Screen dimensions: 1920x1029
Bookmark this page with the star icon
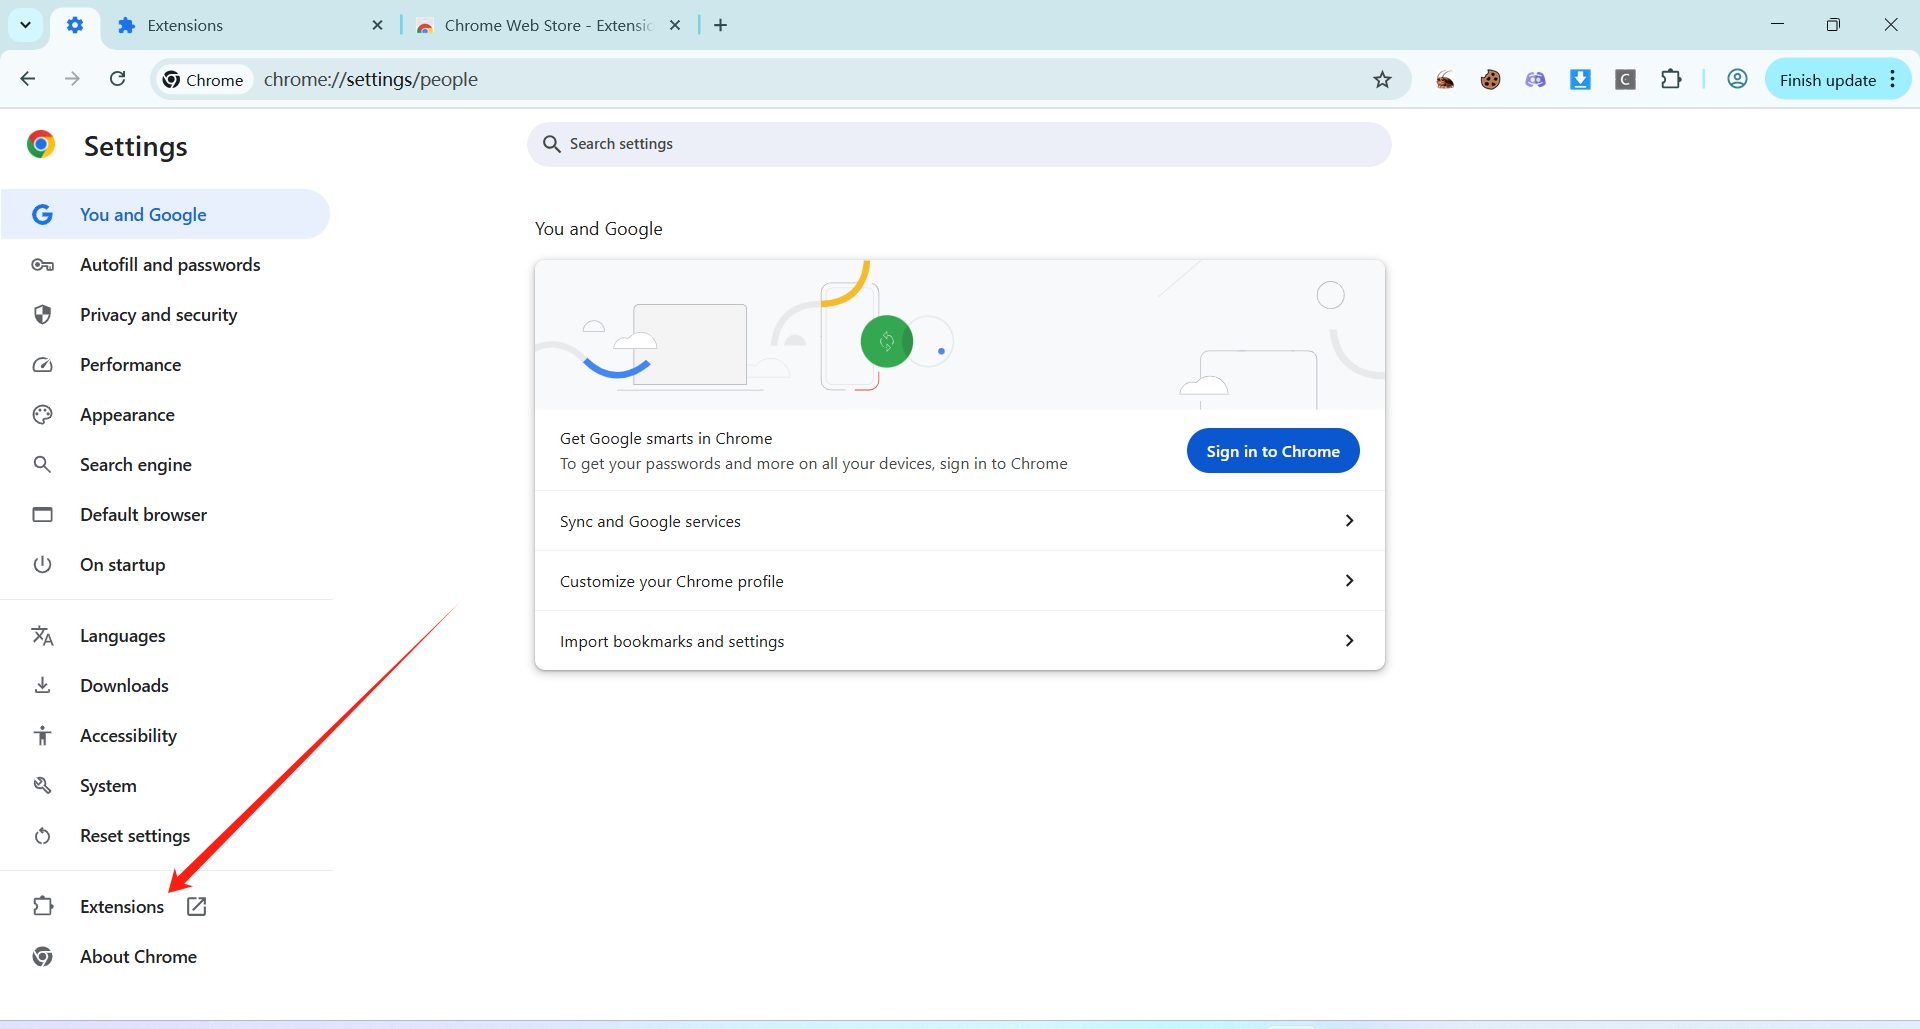[x=1382, y=80]
